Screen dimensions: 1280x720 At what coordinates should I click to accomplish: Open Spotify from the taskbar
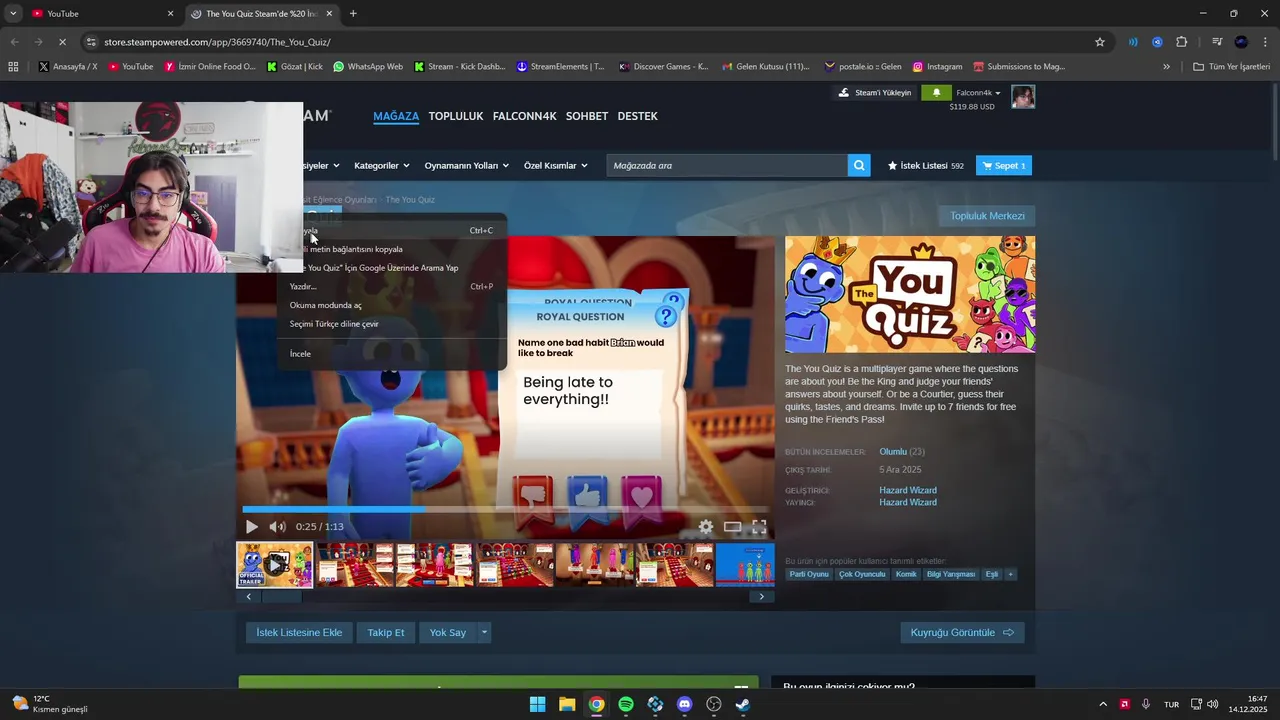tap(626, 704)
